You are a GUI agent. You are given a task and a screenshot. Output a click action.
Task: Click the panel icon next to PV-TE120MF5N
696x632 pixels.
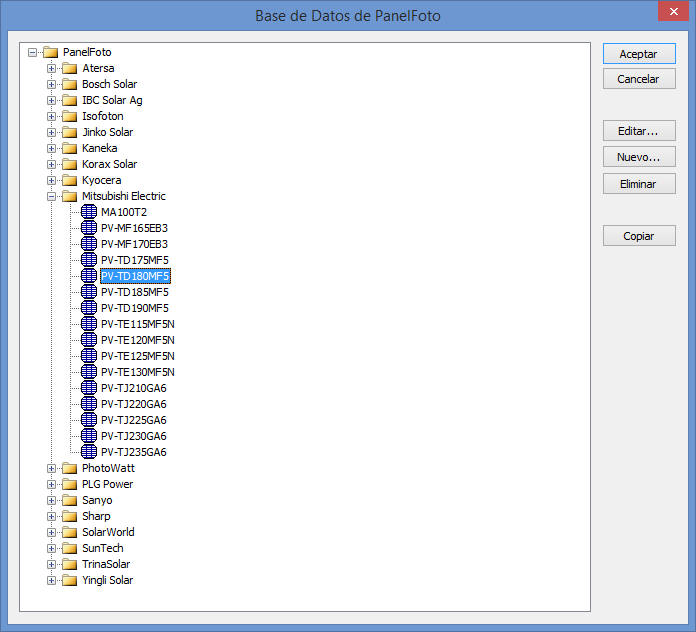pyautogui.click(x=89, y=340)
